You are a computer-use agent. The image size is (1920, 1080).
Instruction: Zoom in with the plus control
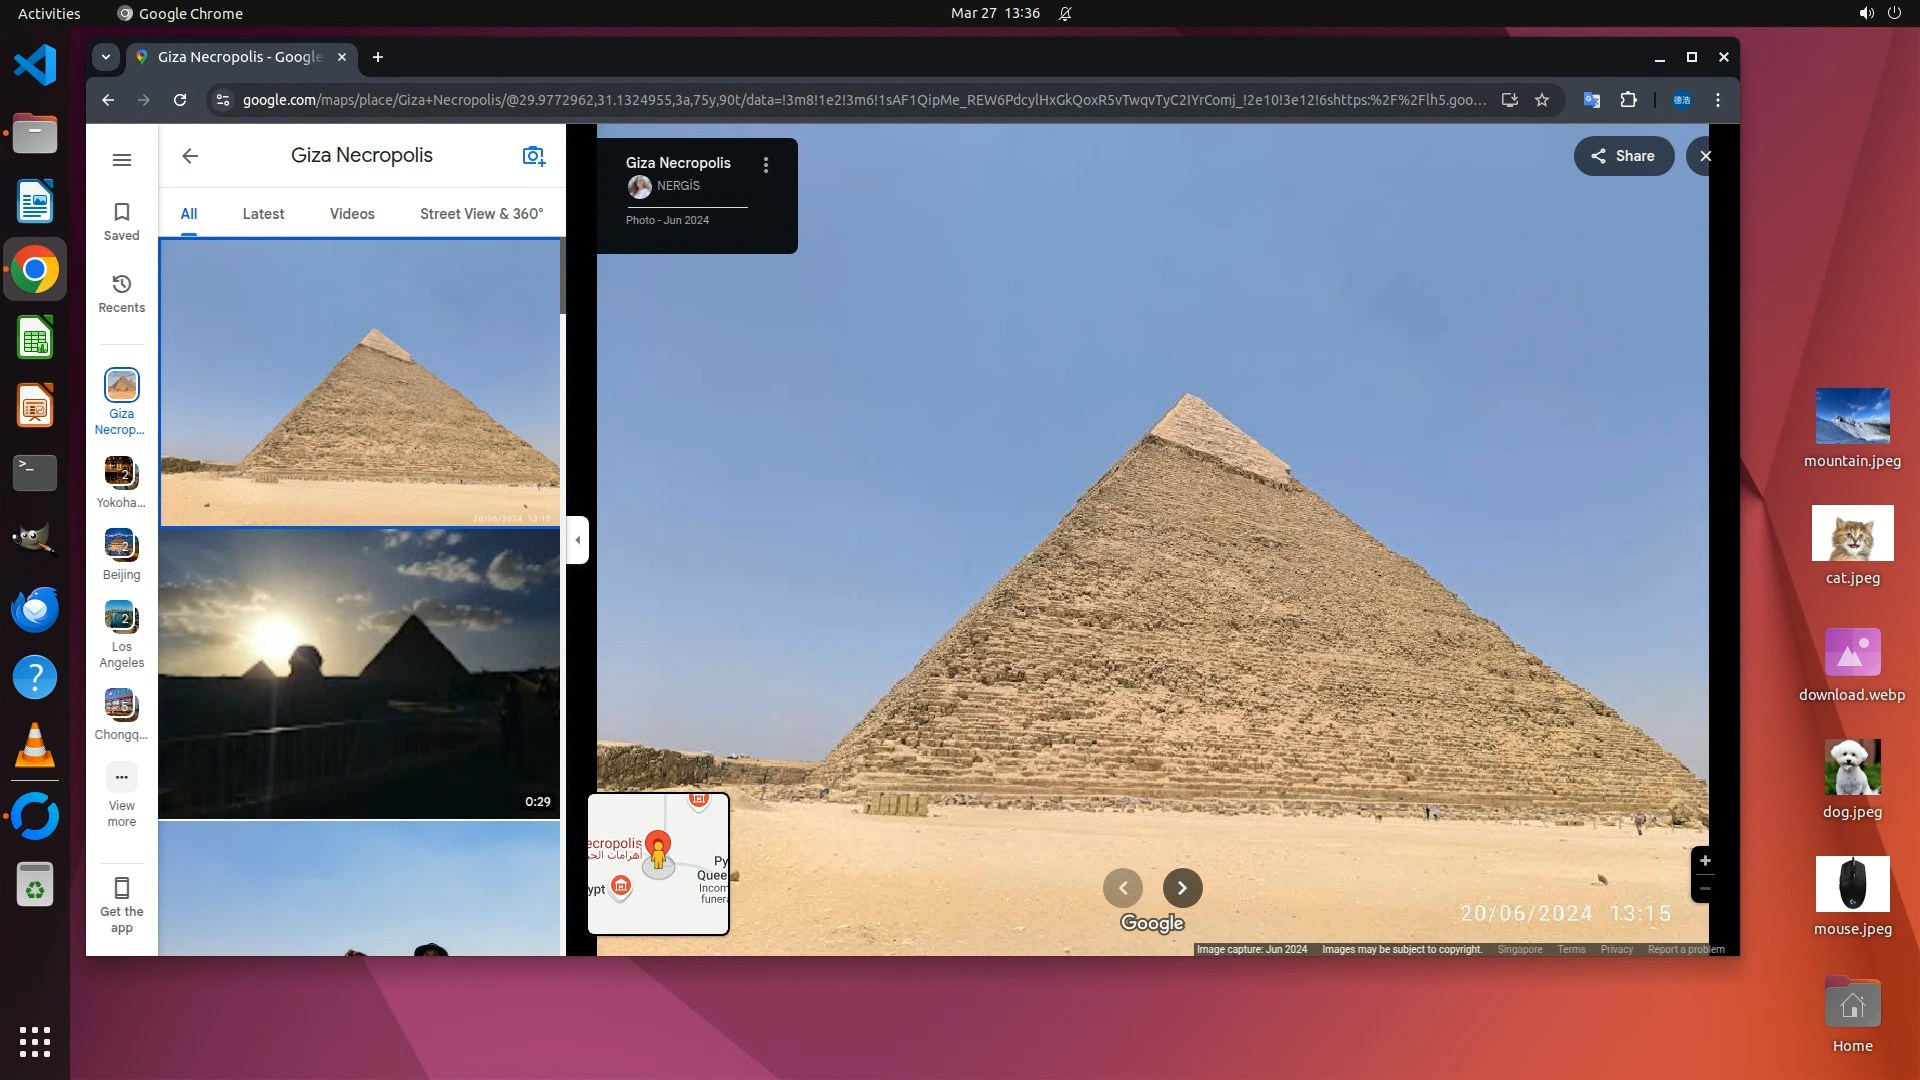tap(1705, 861)
